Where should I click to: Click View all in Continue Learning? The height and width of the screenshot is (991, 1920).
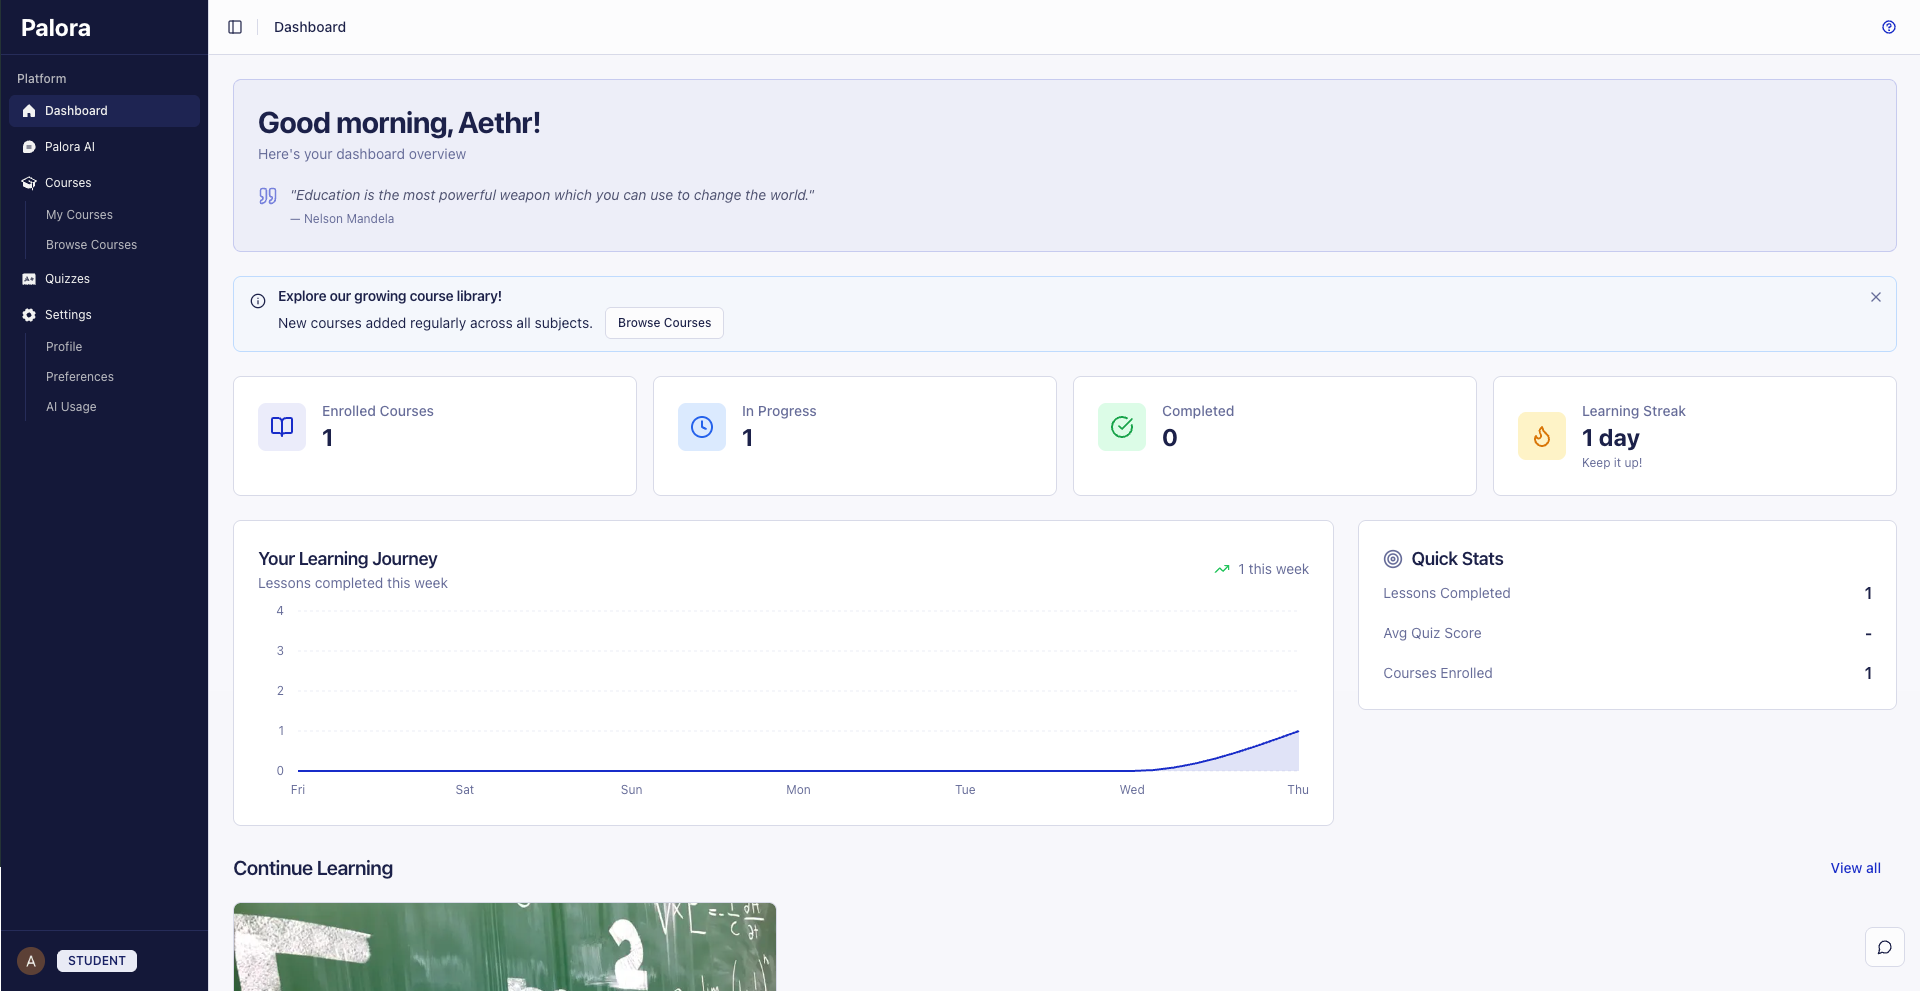point(1855,868)
